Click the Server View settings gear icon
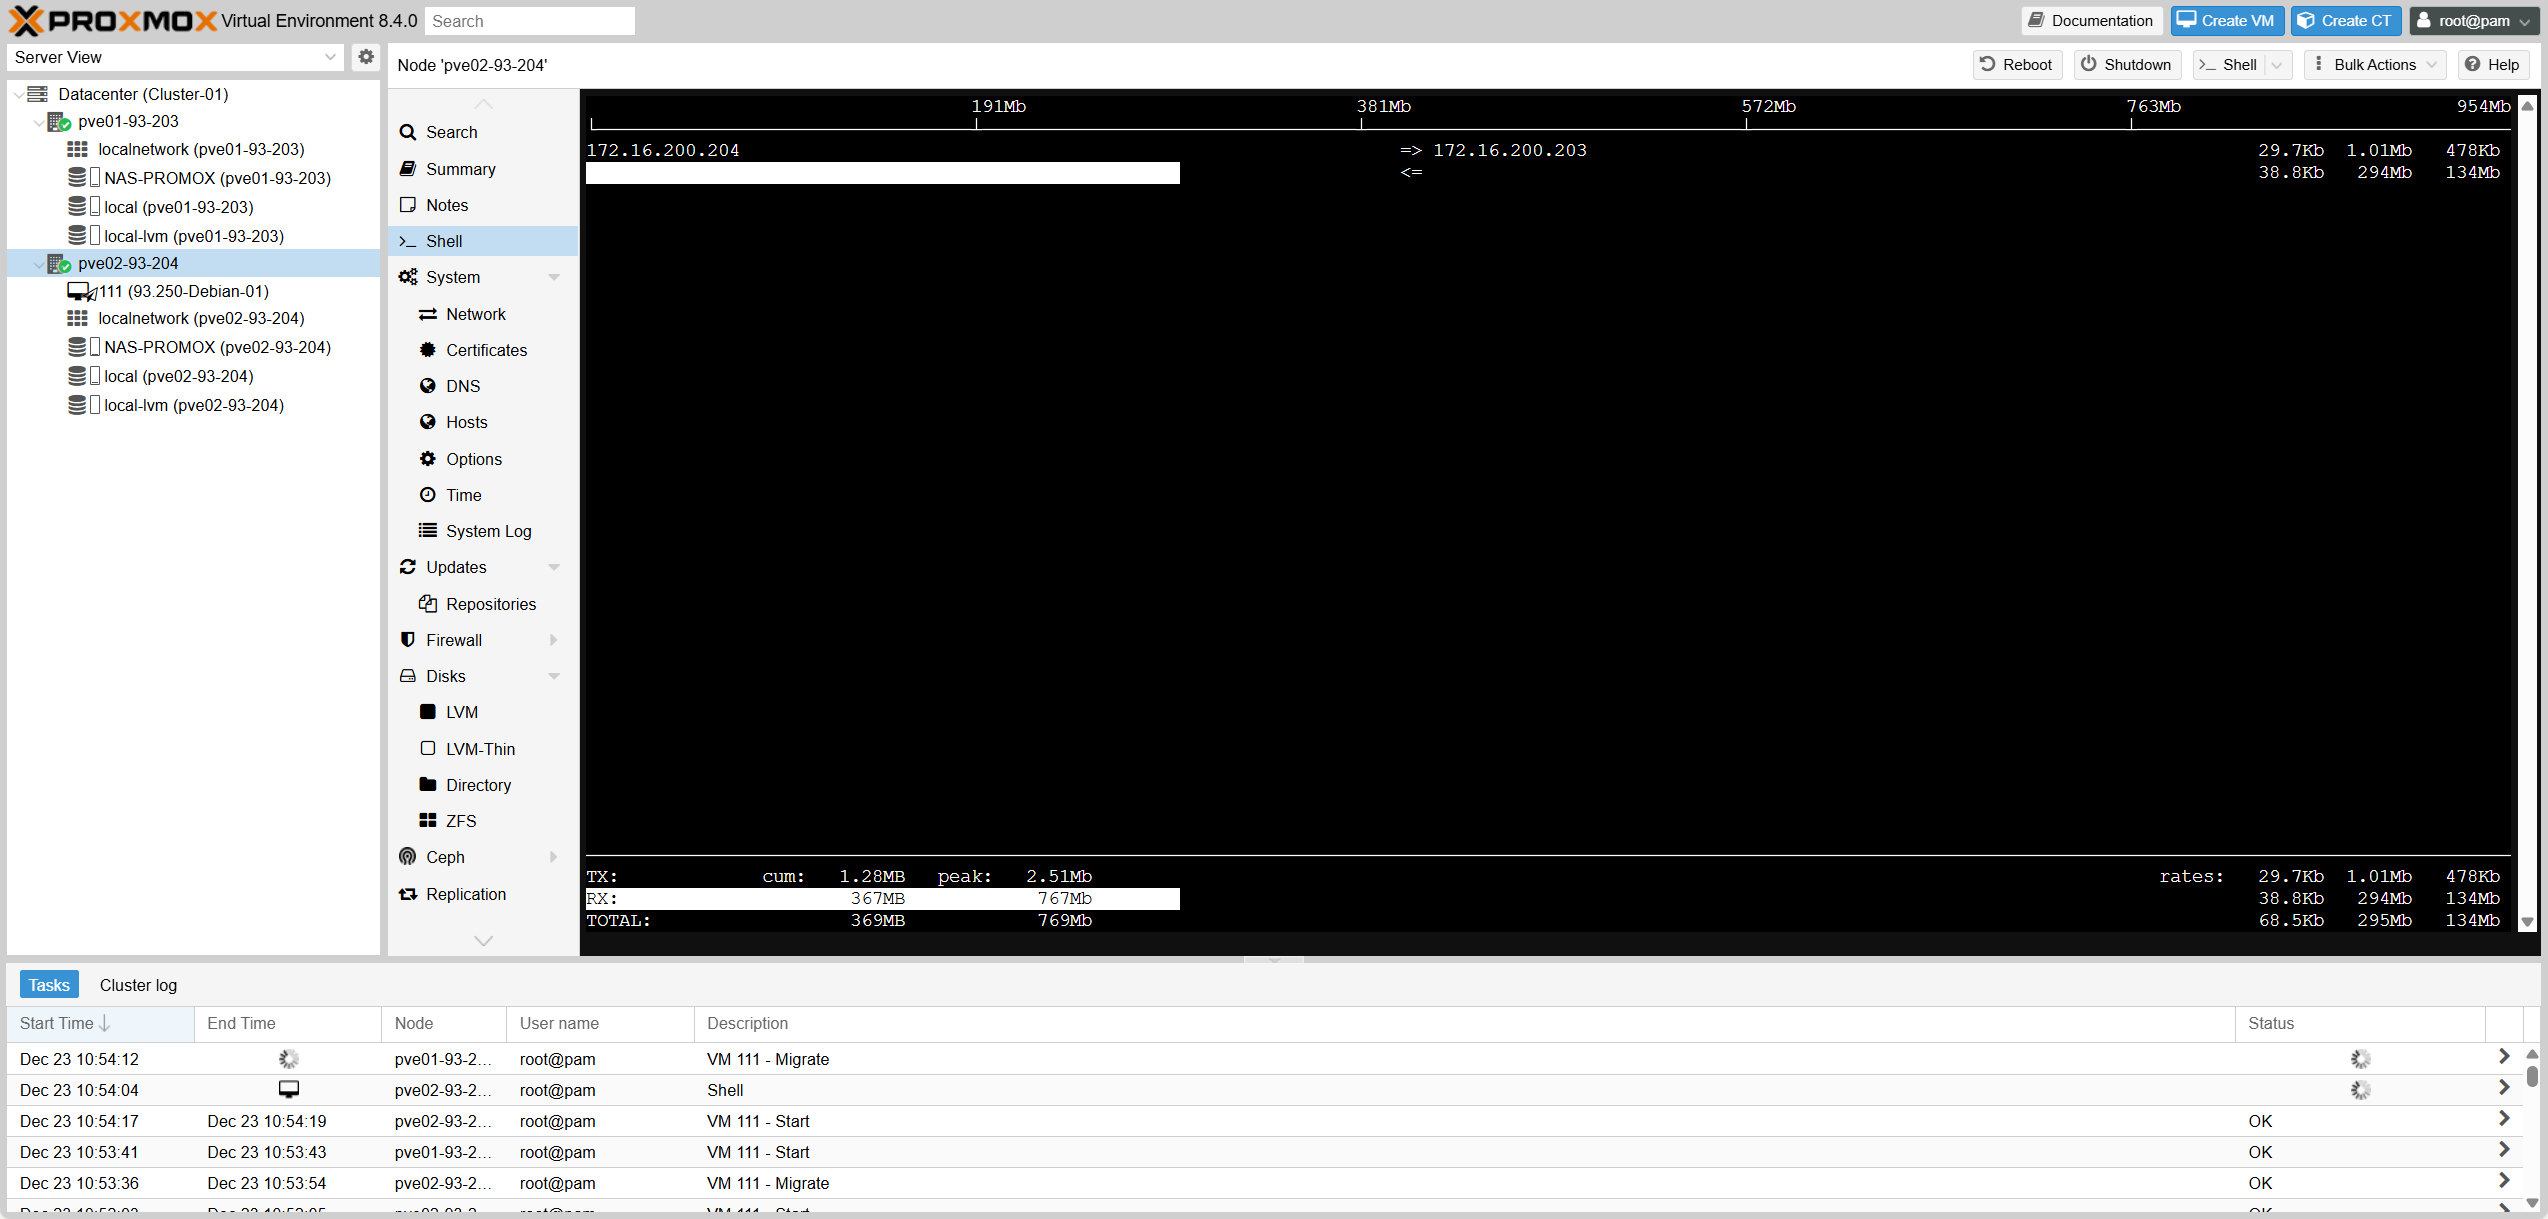 [366, 57]
